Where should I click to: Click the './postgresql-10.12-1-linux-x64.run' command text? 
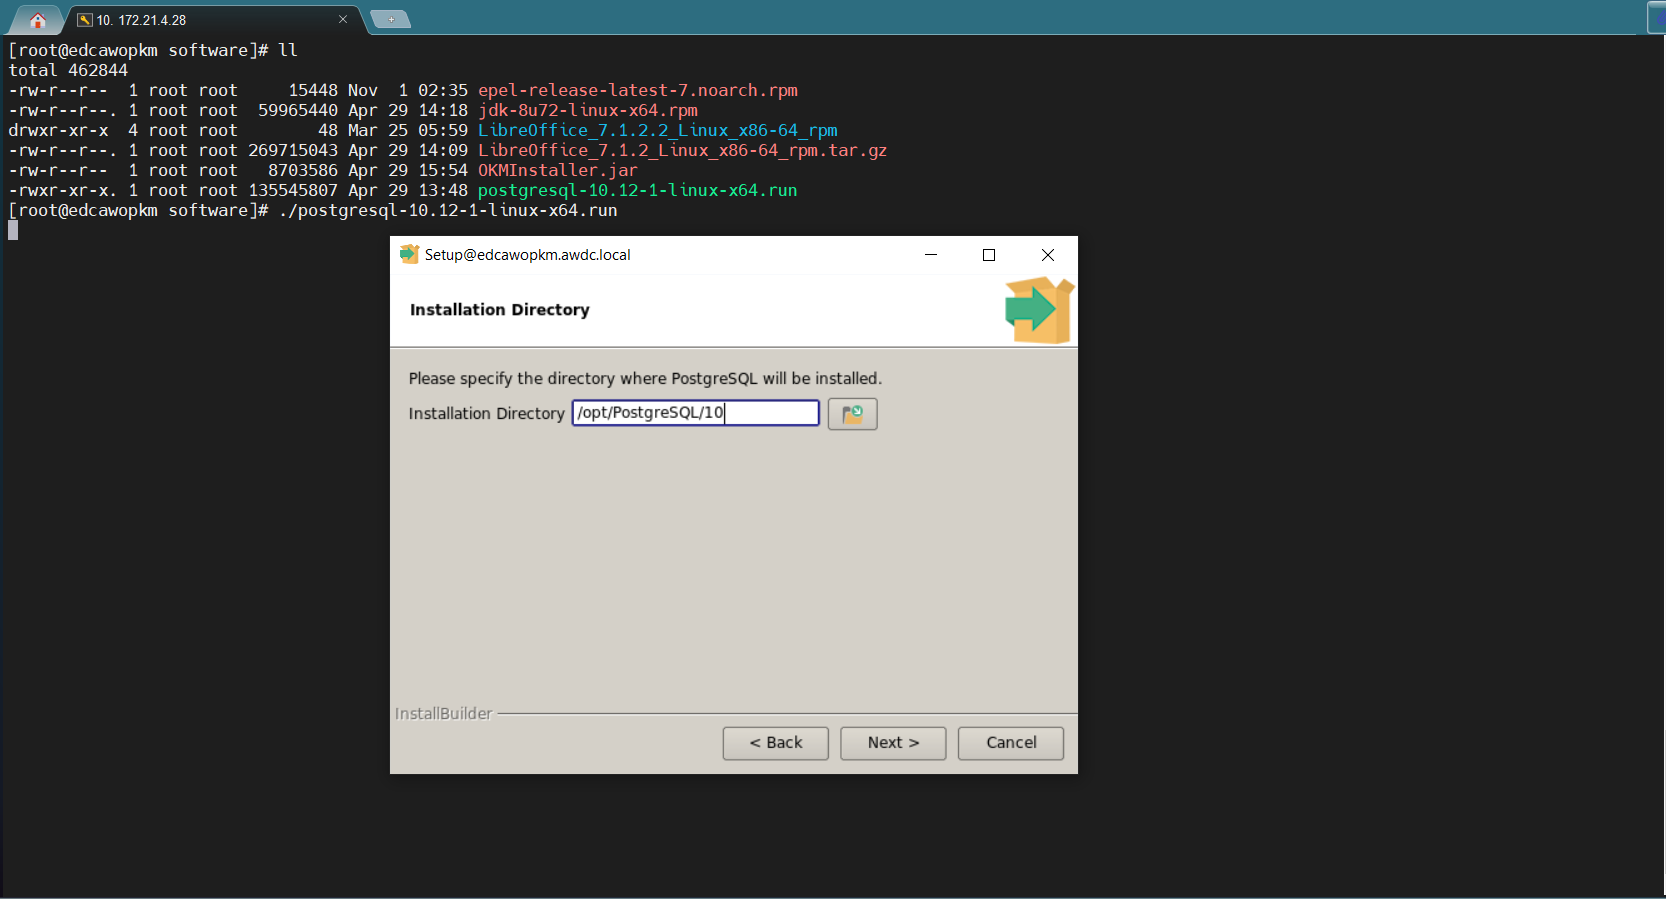point(448,210)
